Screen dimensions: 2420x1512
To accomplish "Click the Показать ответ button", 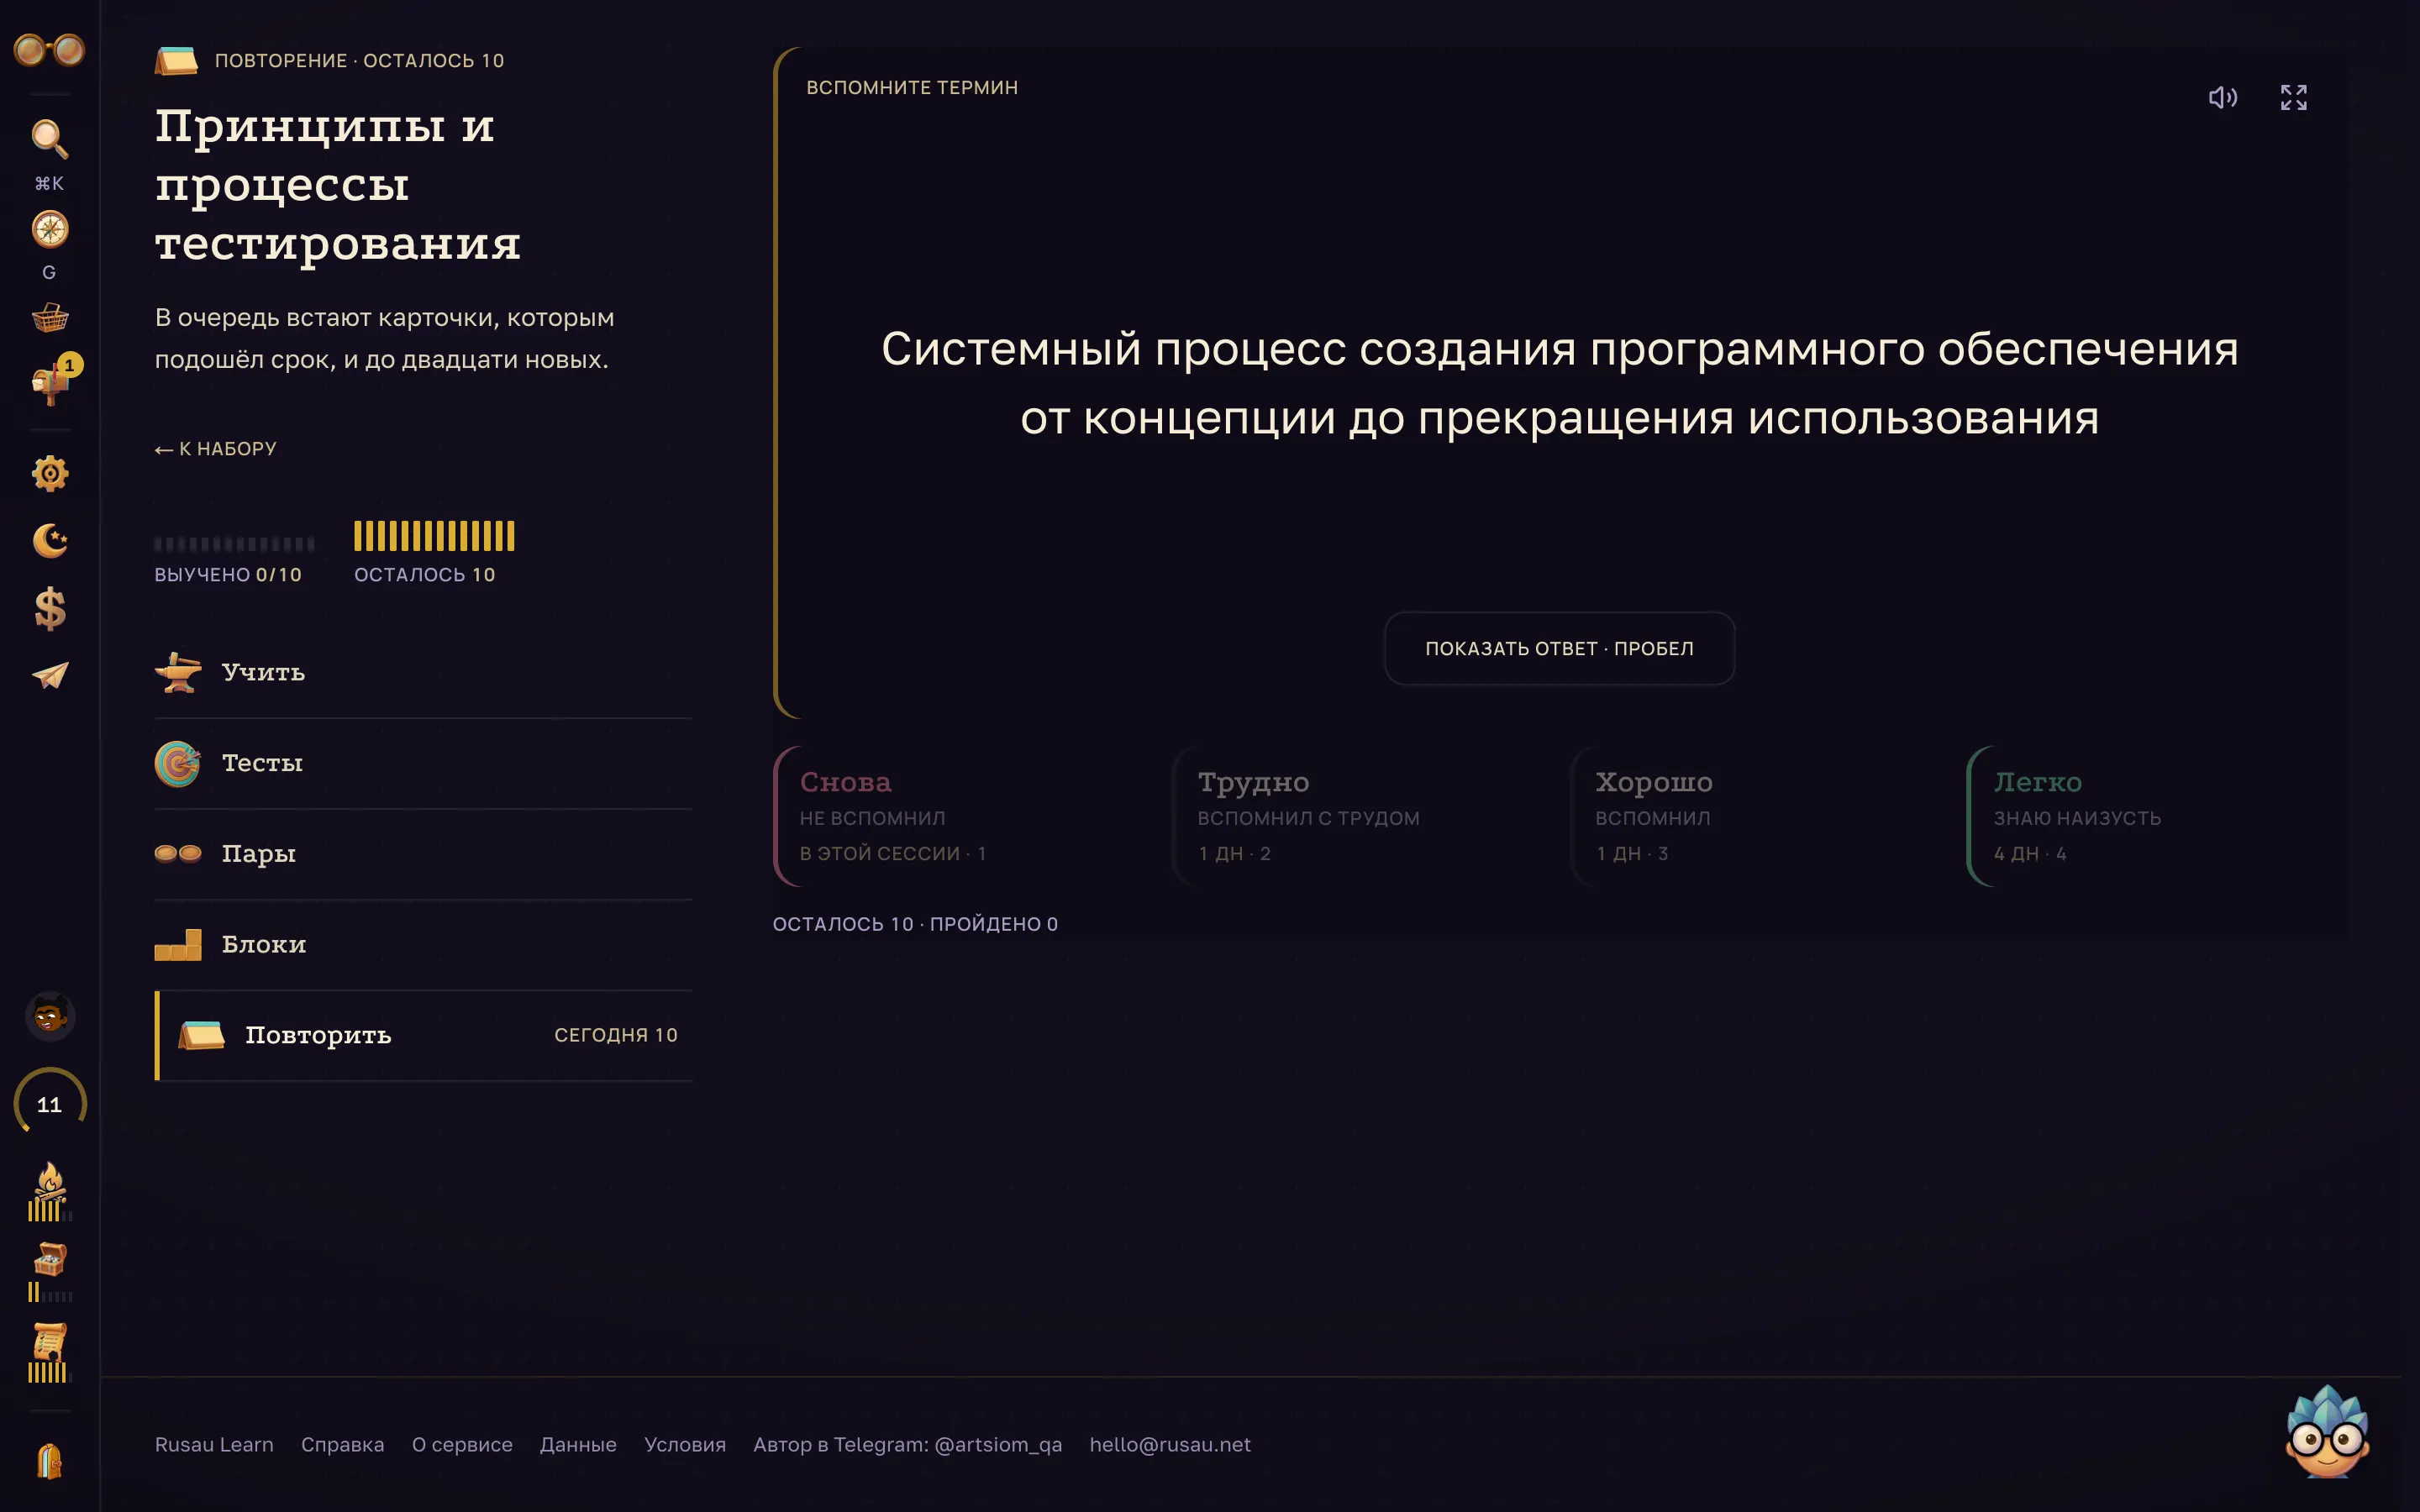I will click(1559, 648).
